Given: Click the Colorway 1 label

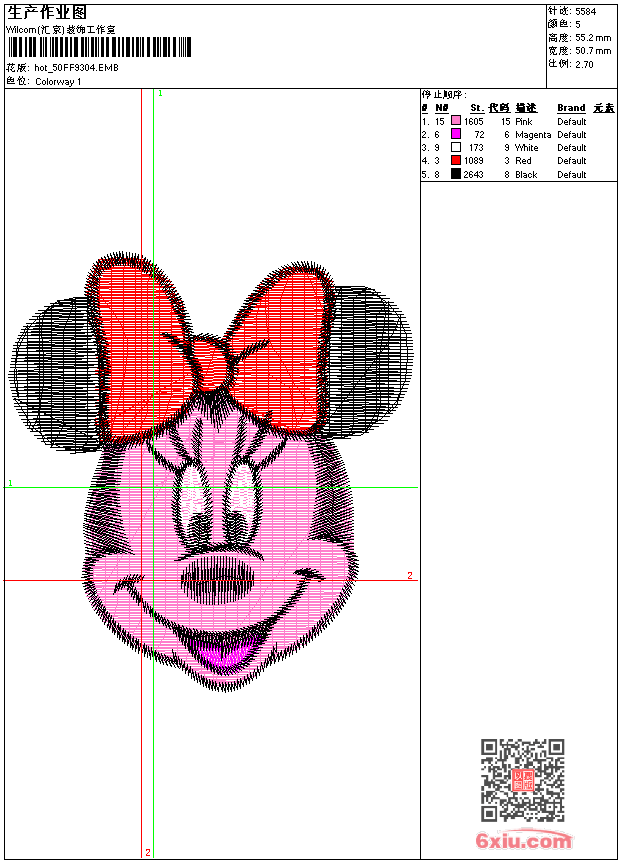Looking at the screenshot, I should click(58, 82).
